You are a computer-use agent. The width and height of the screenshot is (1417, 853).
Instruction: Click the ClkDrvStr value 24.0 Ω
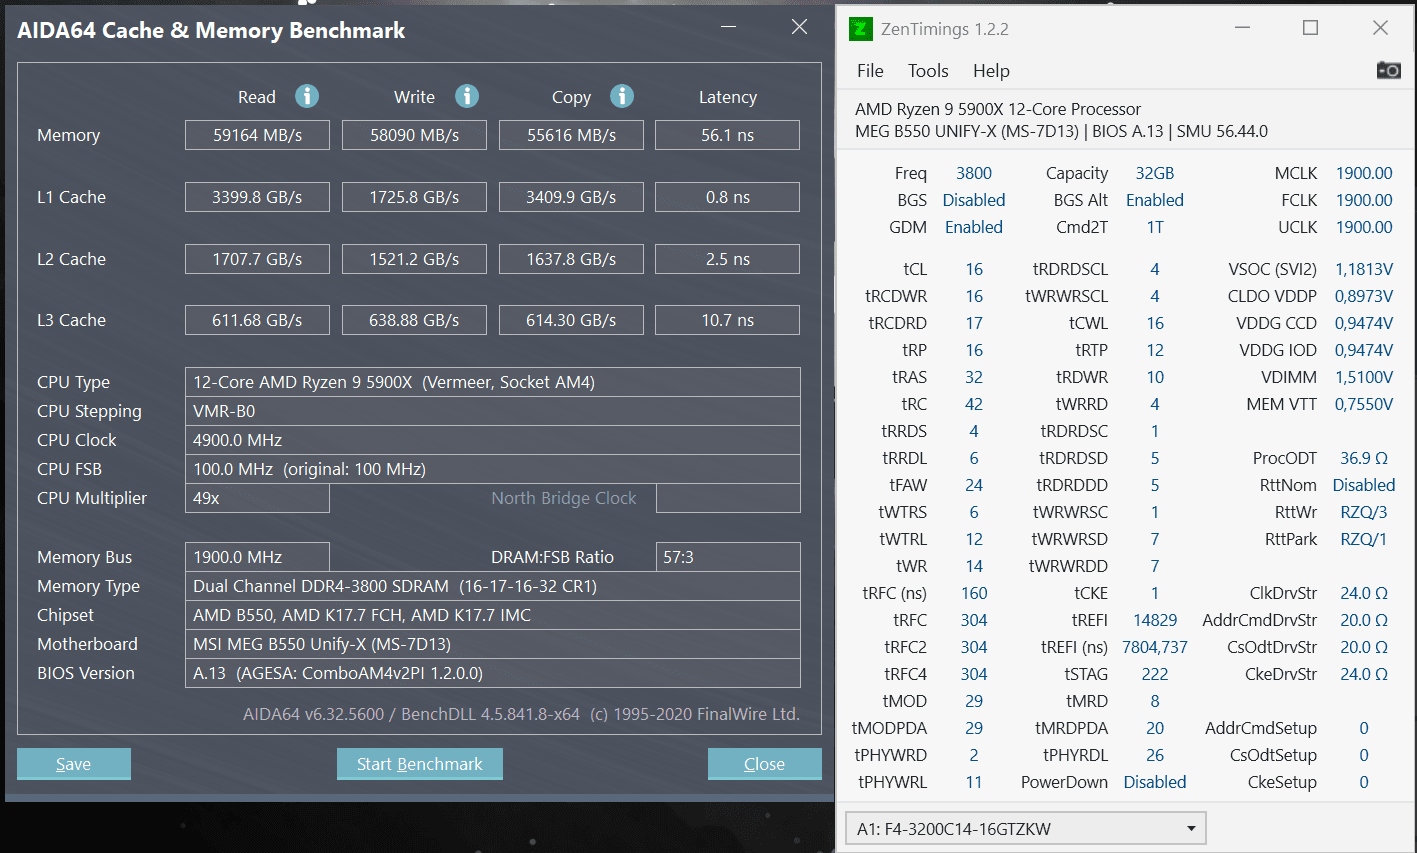coord(1364,593)
